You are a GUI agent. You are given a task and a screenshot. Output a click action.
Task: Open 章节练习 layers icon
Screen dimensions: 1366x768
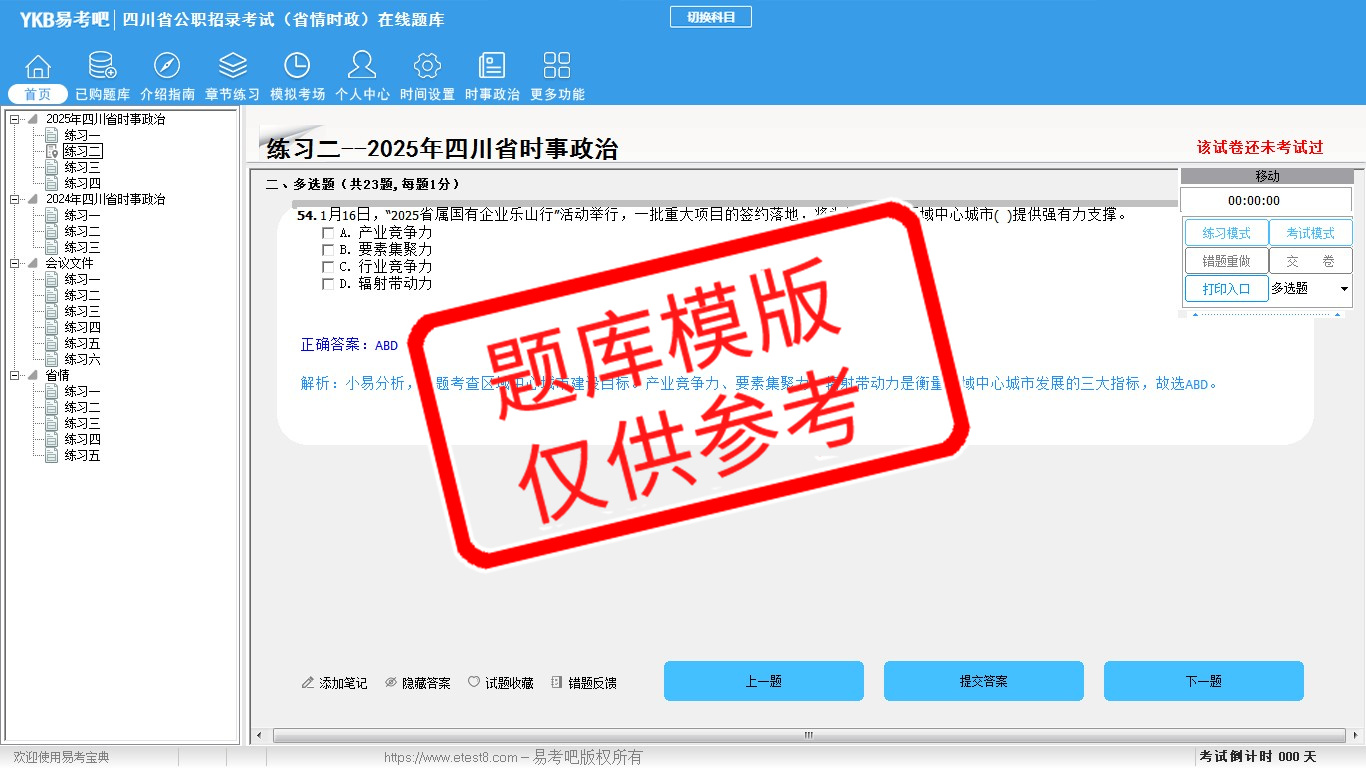coord(232,67)
